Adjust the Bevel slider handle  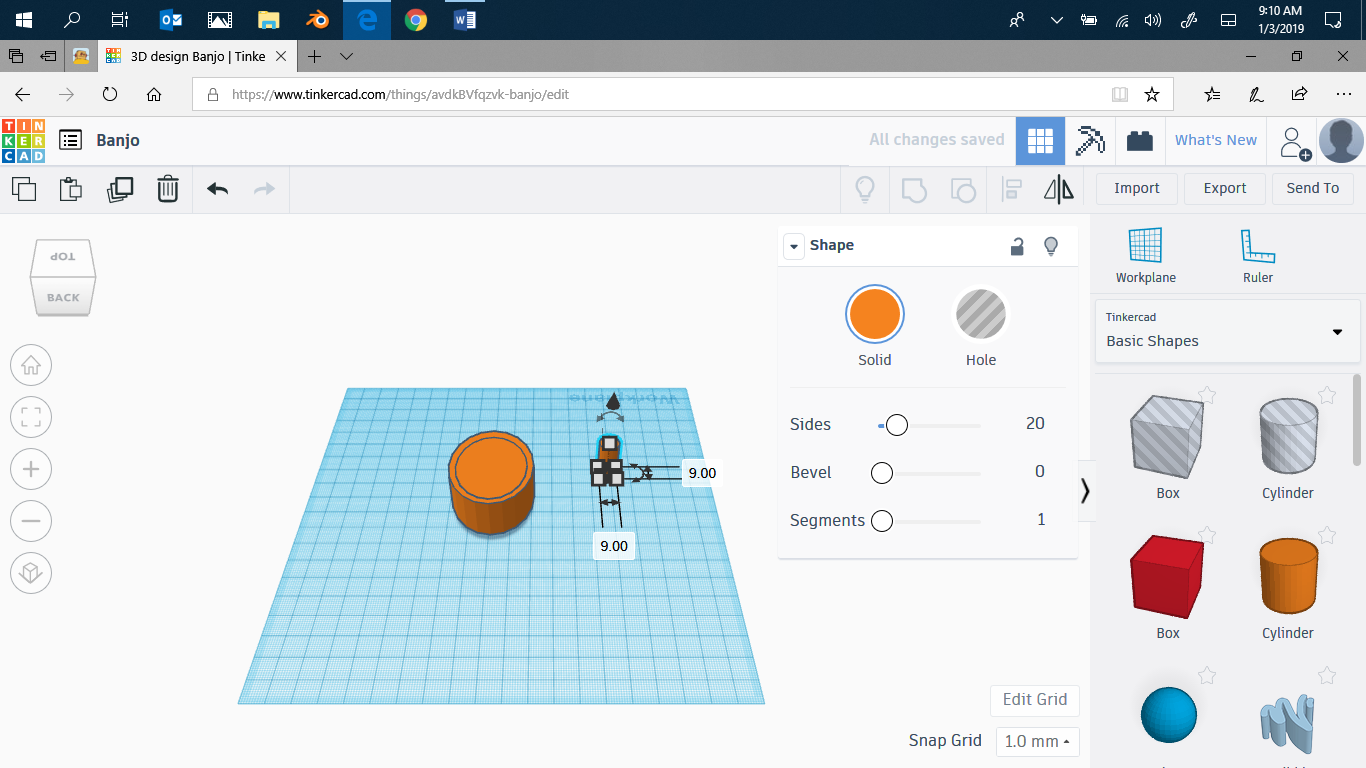(882, 473)
